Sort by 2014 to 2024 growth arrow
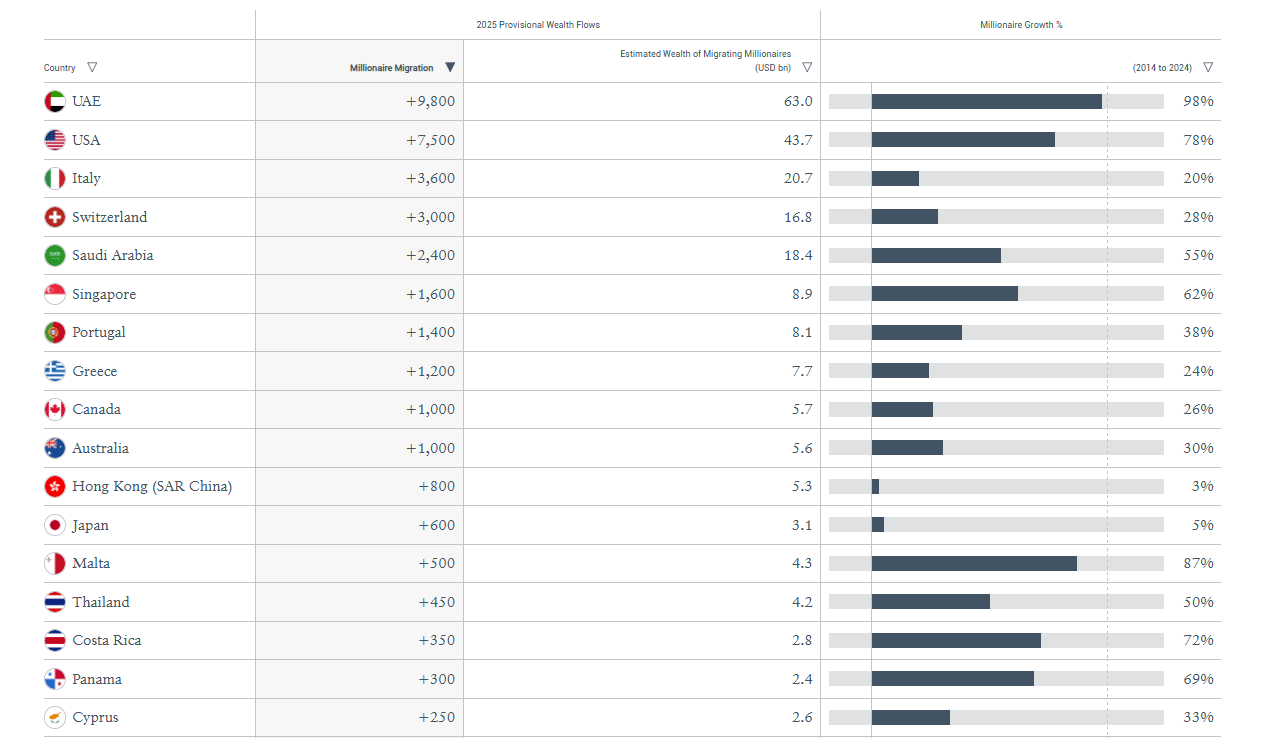Image resolution: width=1264 pixels, height=738 pixels. coord(1208,67)
